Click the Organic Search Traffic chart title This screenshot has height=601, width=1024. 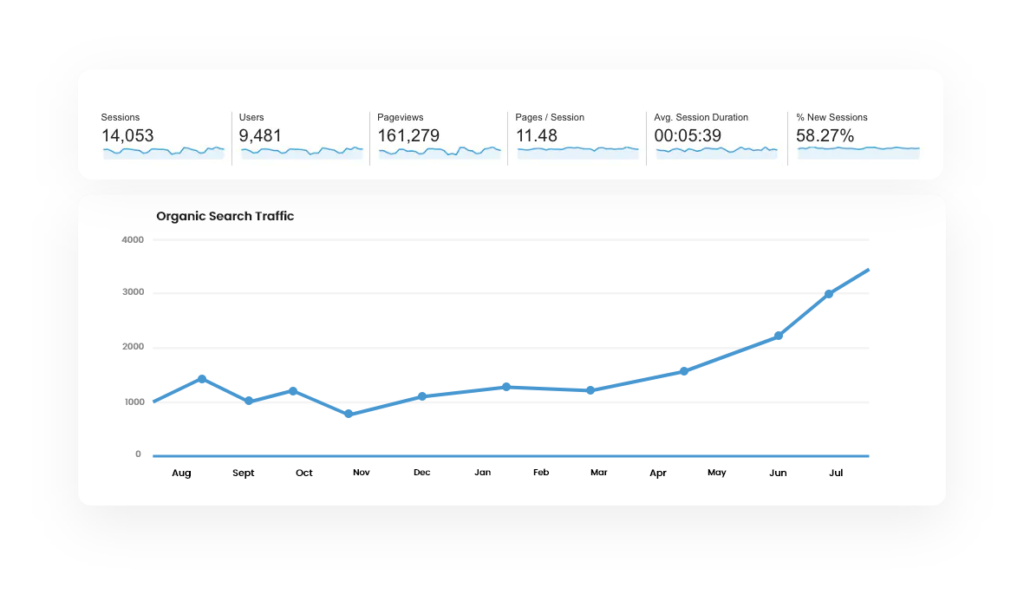click(x=225, y=216)
